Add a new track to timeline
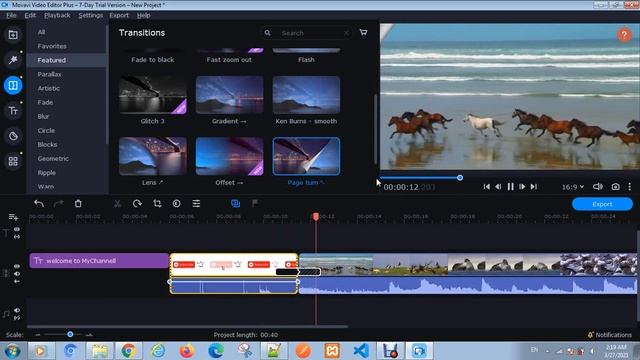 pos(13,217)
